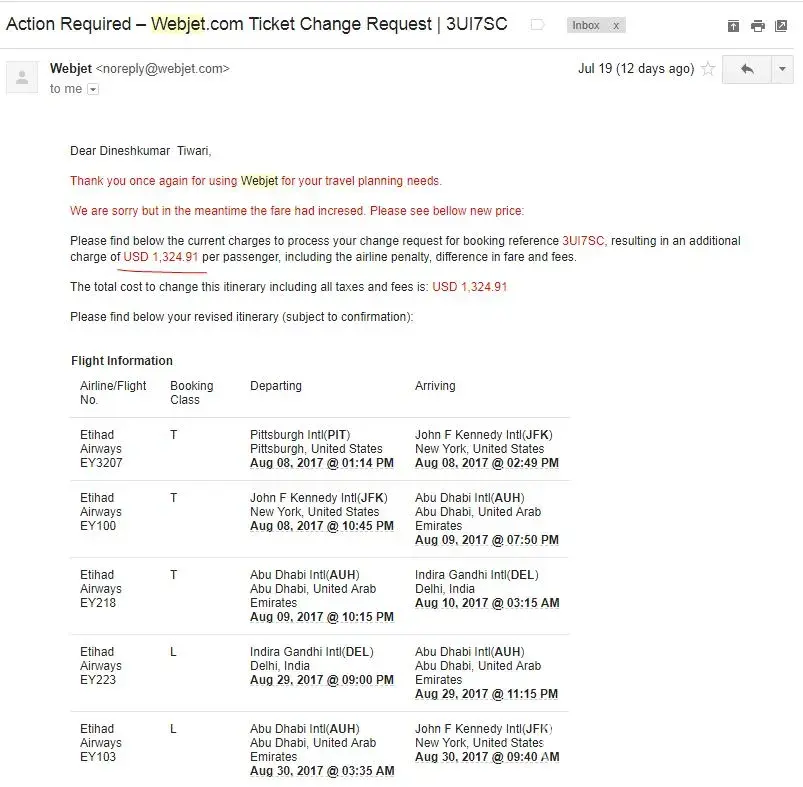Click date 'Aug 10, 2017 @ 03:15 AM'

click(x=487, y=603)
